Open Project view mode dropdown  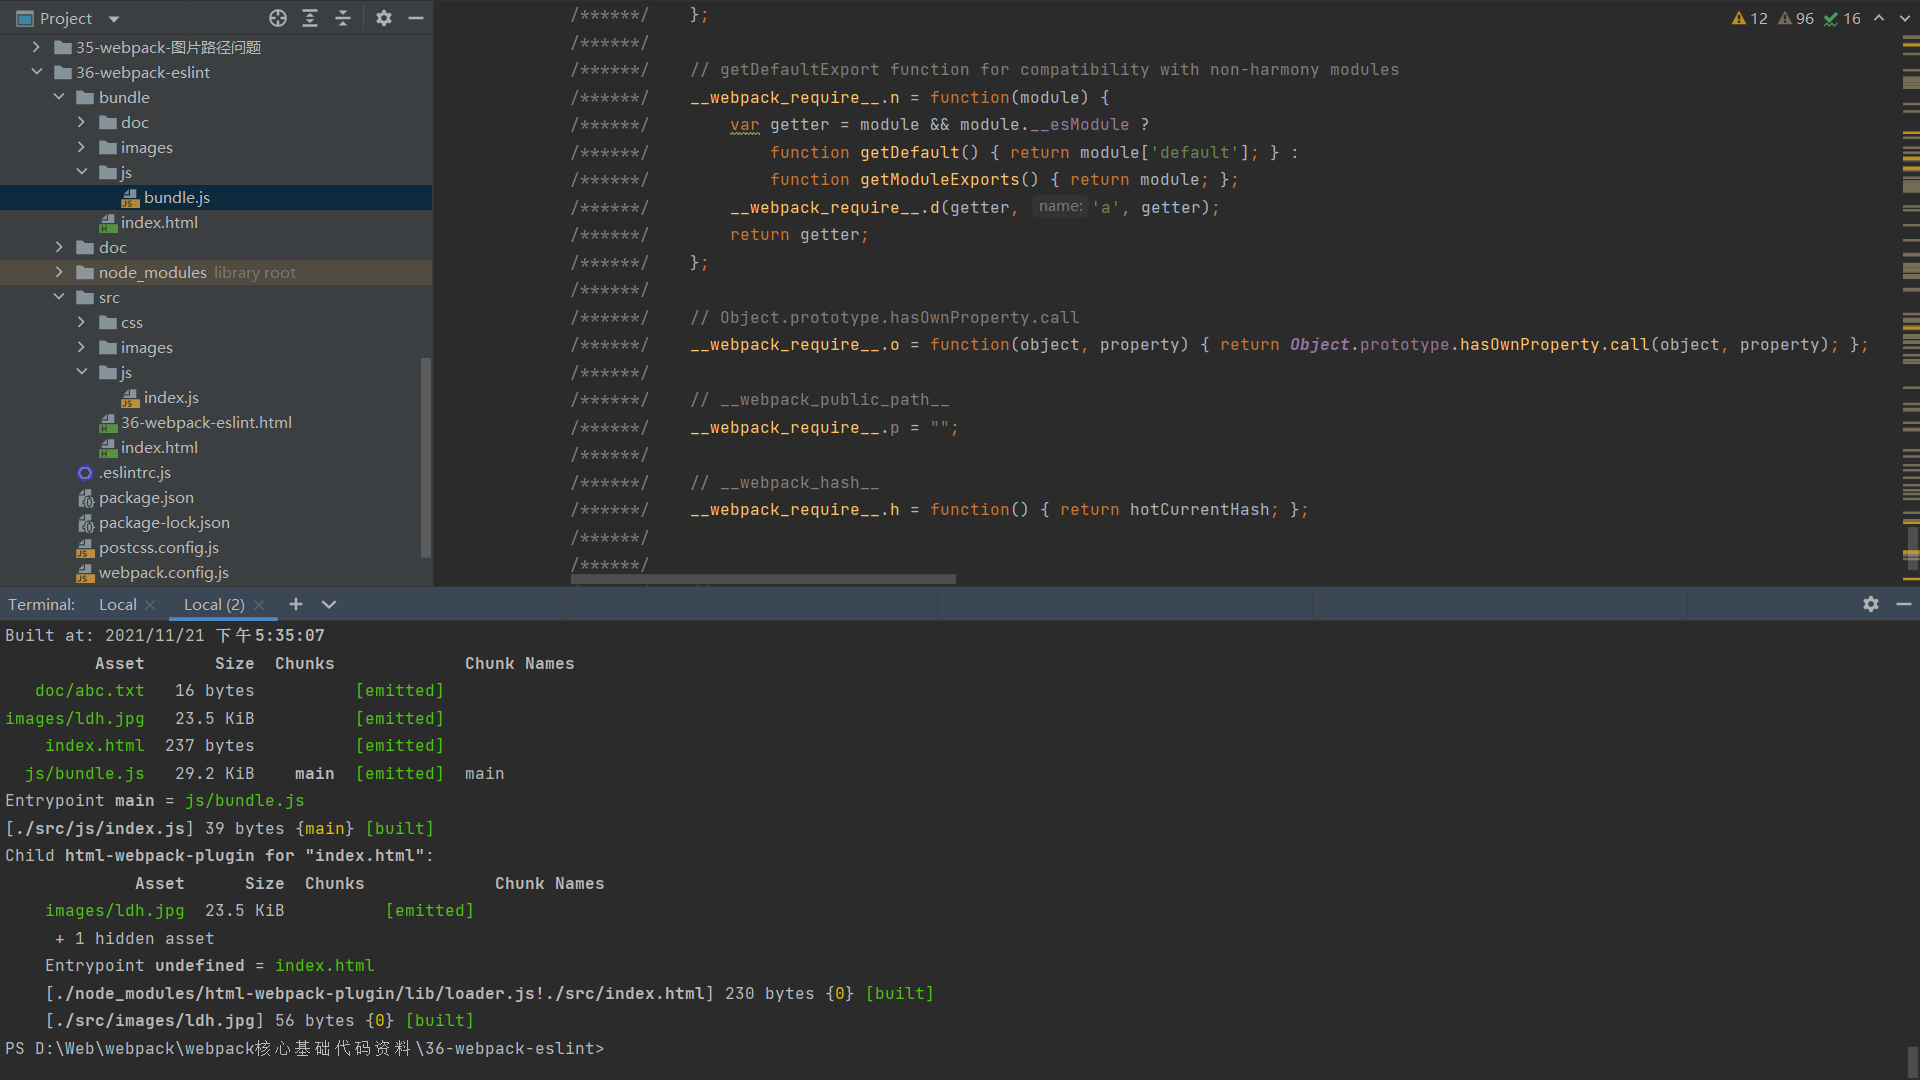(x=114, y=19)
